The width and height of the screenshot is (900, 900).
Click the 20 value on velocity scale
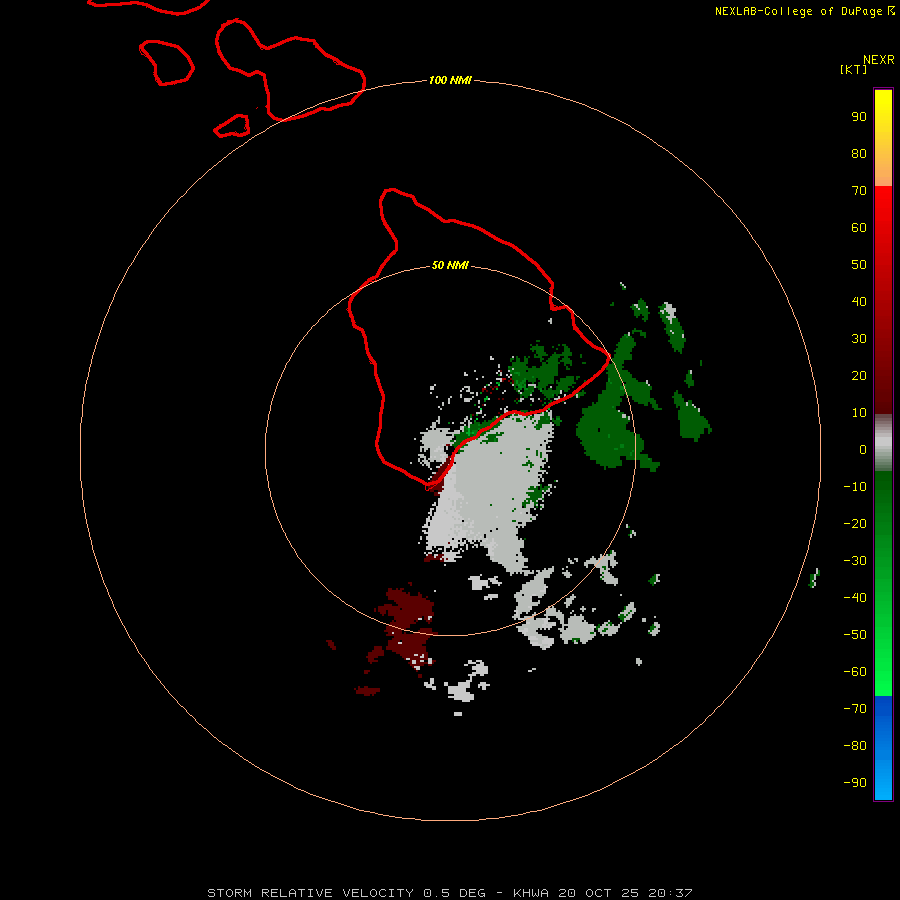coord(859,375)
